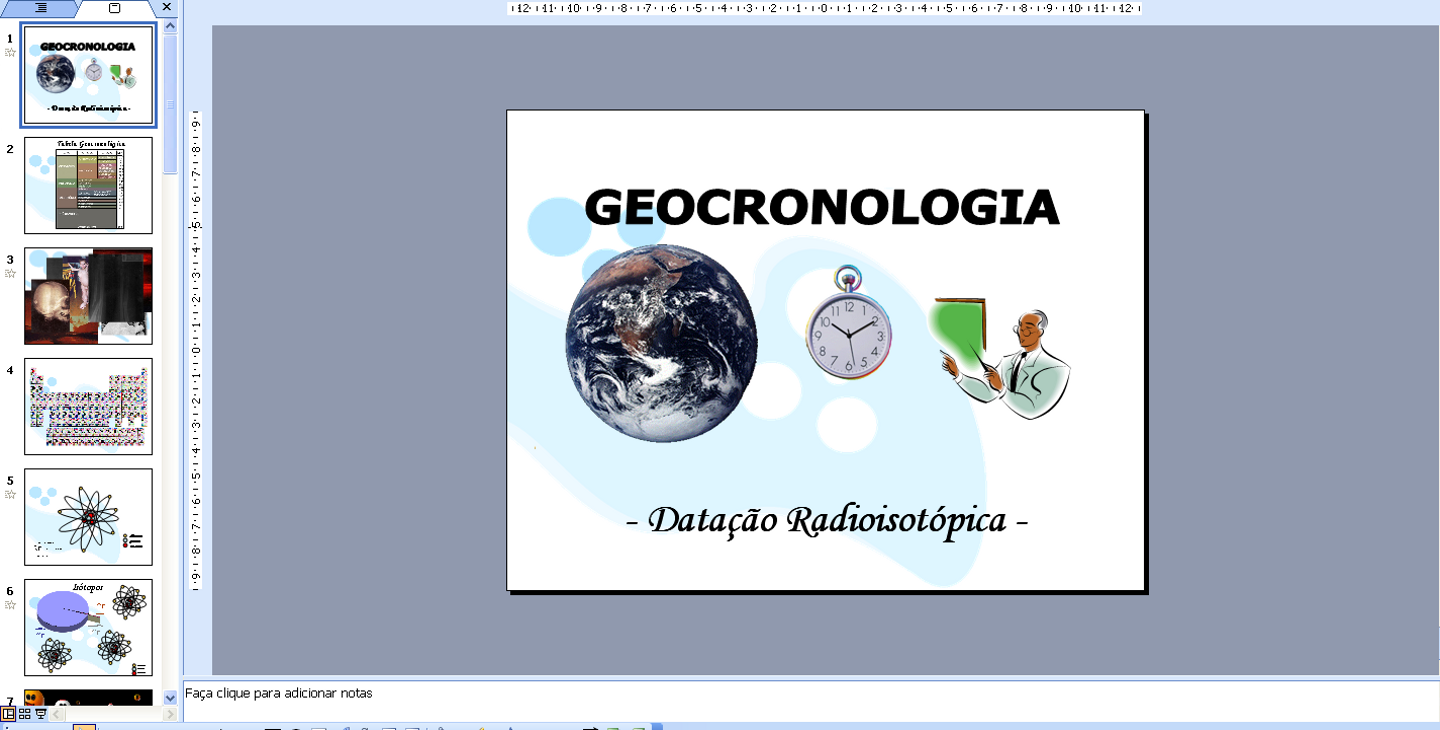The image size is (1440, 730).
Task: Select the 'Datação Radioisotópica' subtitle text
Action: click(827, 520)
